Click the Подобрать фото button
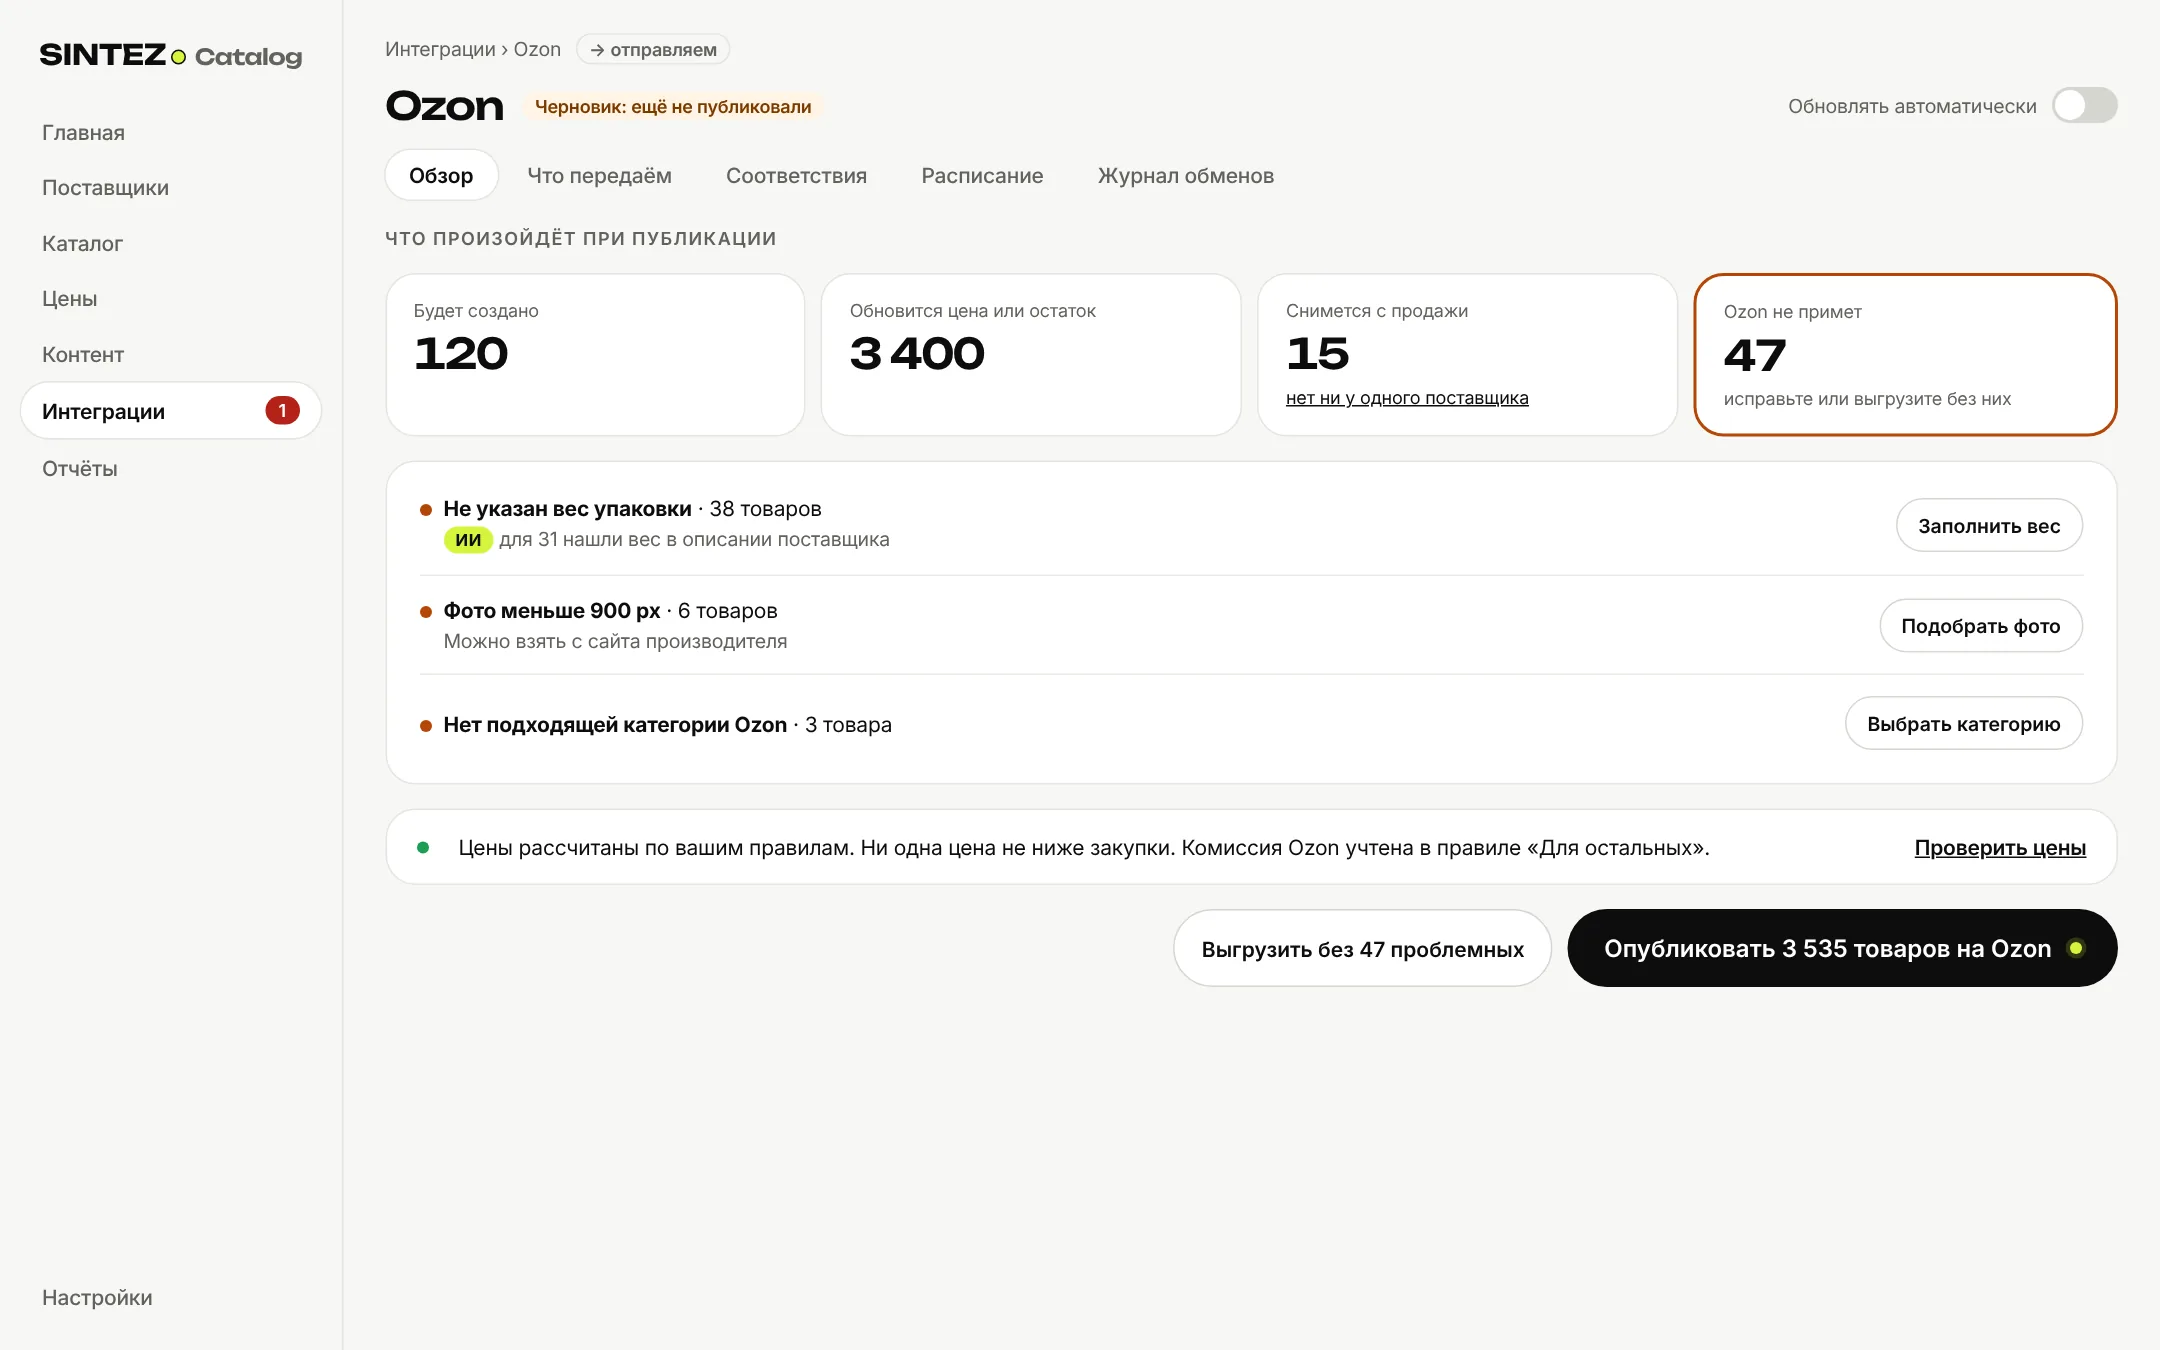Viewport: 2160px width, 1350px height. click(1981, 626)
